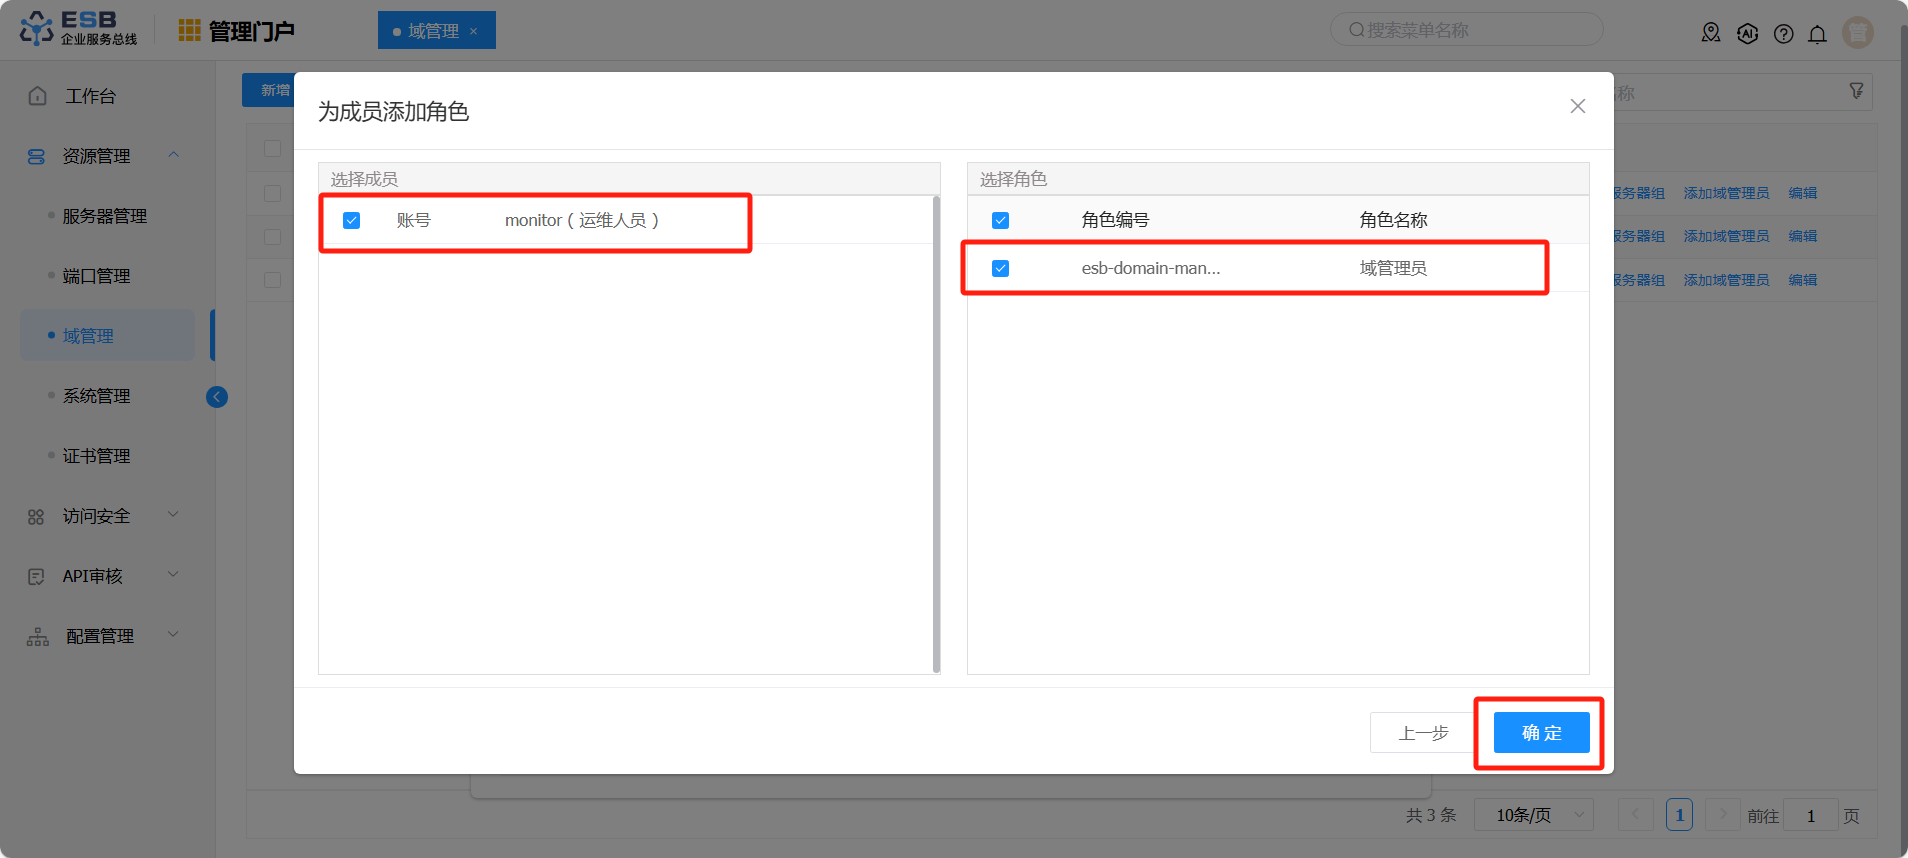Collapse the sidebar with the blue arrow

tap(217, 397)
